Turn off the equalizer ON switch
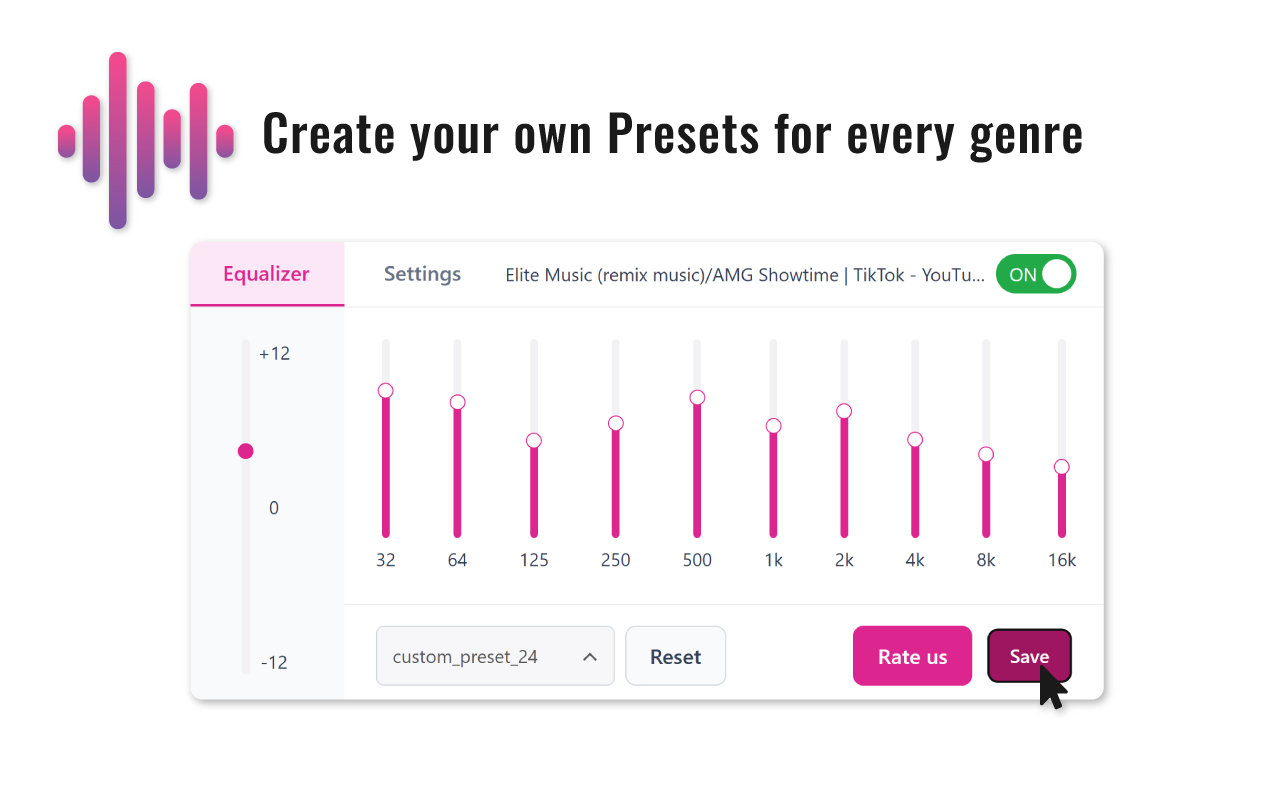1280x800 pixels. 1035,274
